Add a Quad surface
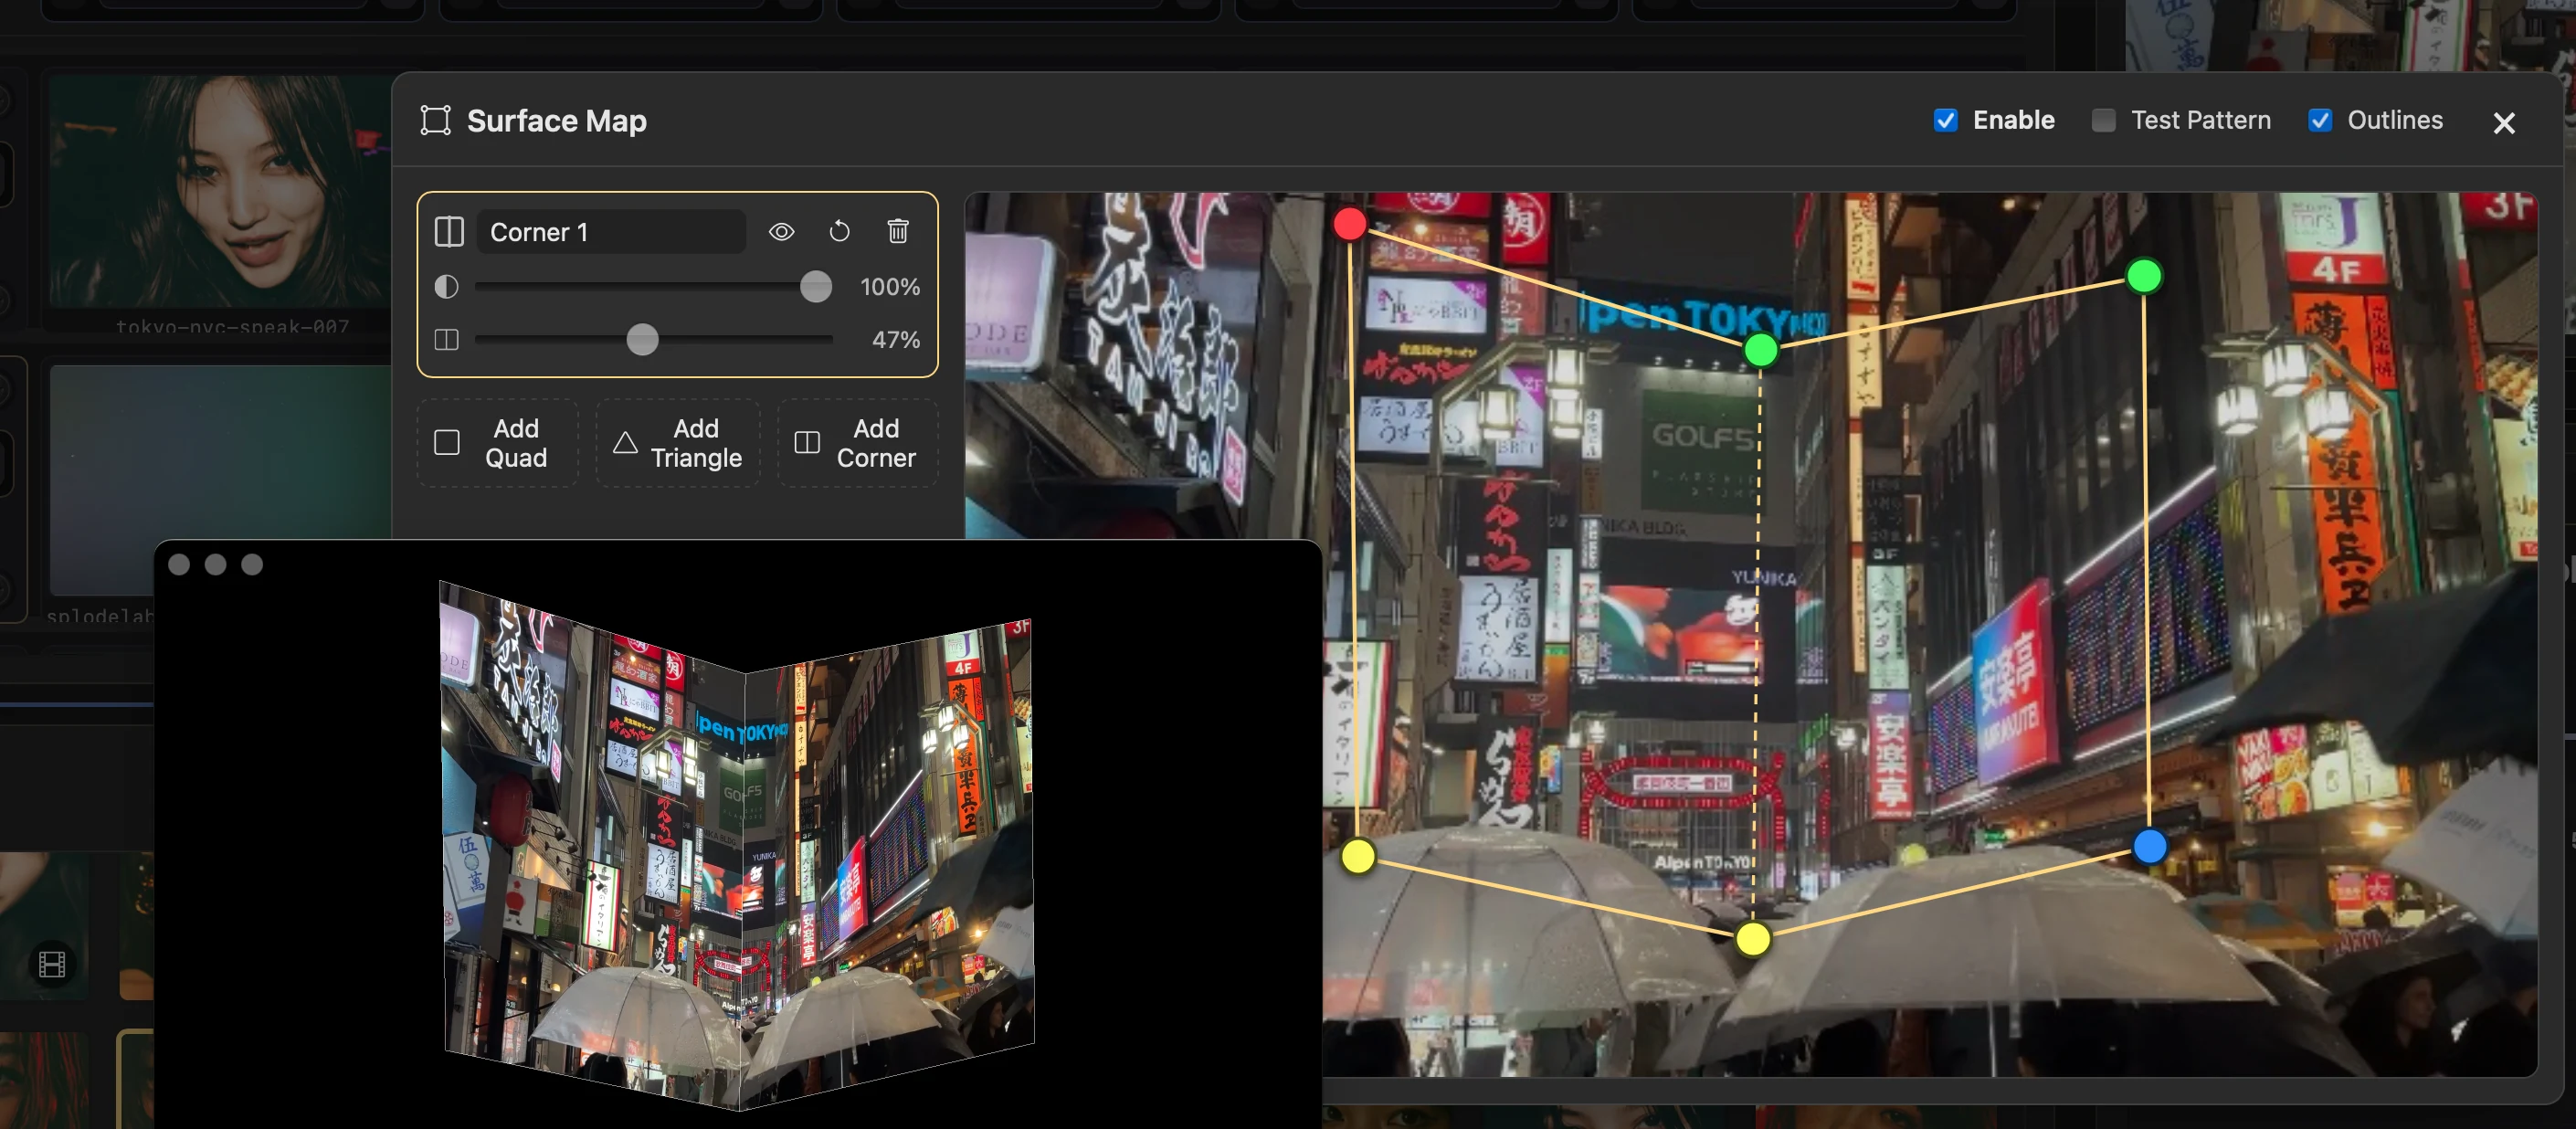 [497, 443]
